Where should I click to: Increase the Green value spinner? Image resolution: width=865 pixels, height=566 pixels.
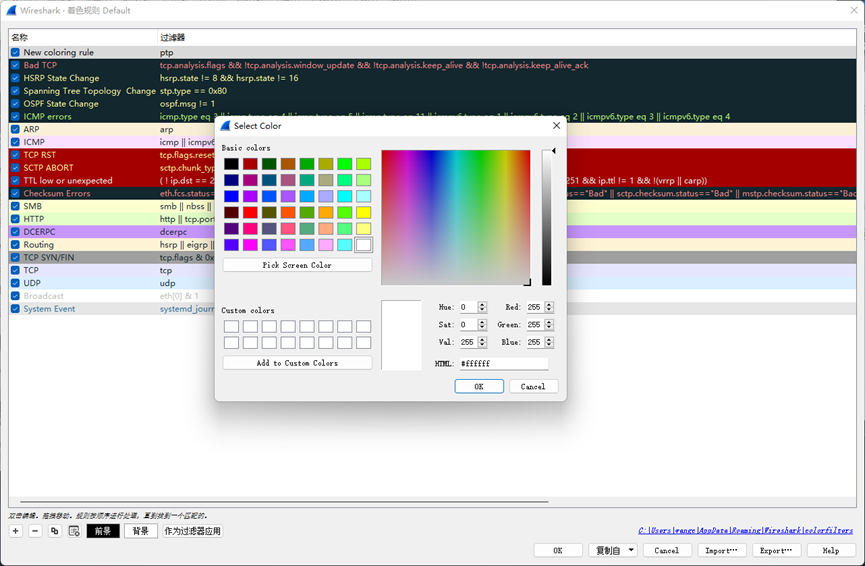[549, 322]
